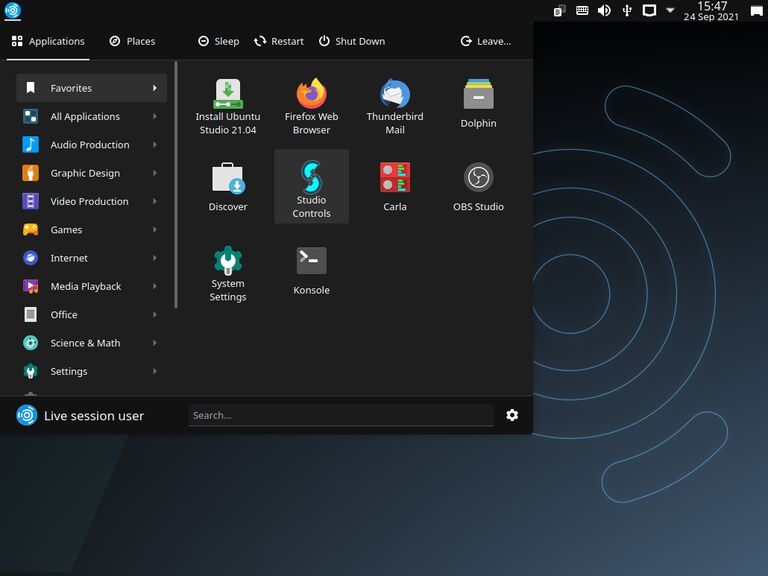Click the Restart button
768x576 pixels.
pyautogui.click(x=279, y=42)
